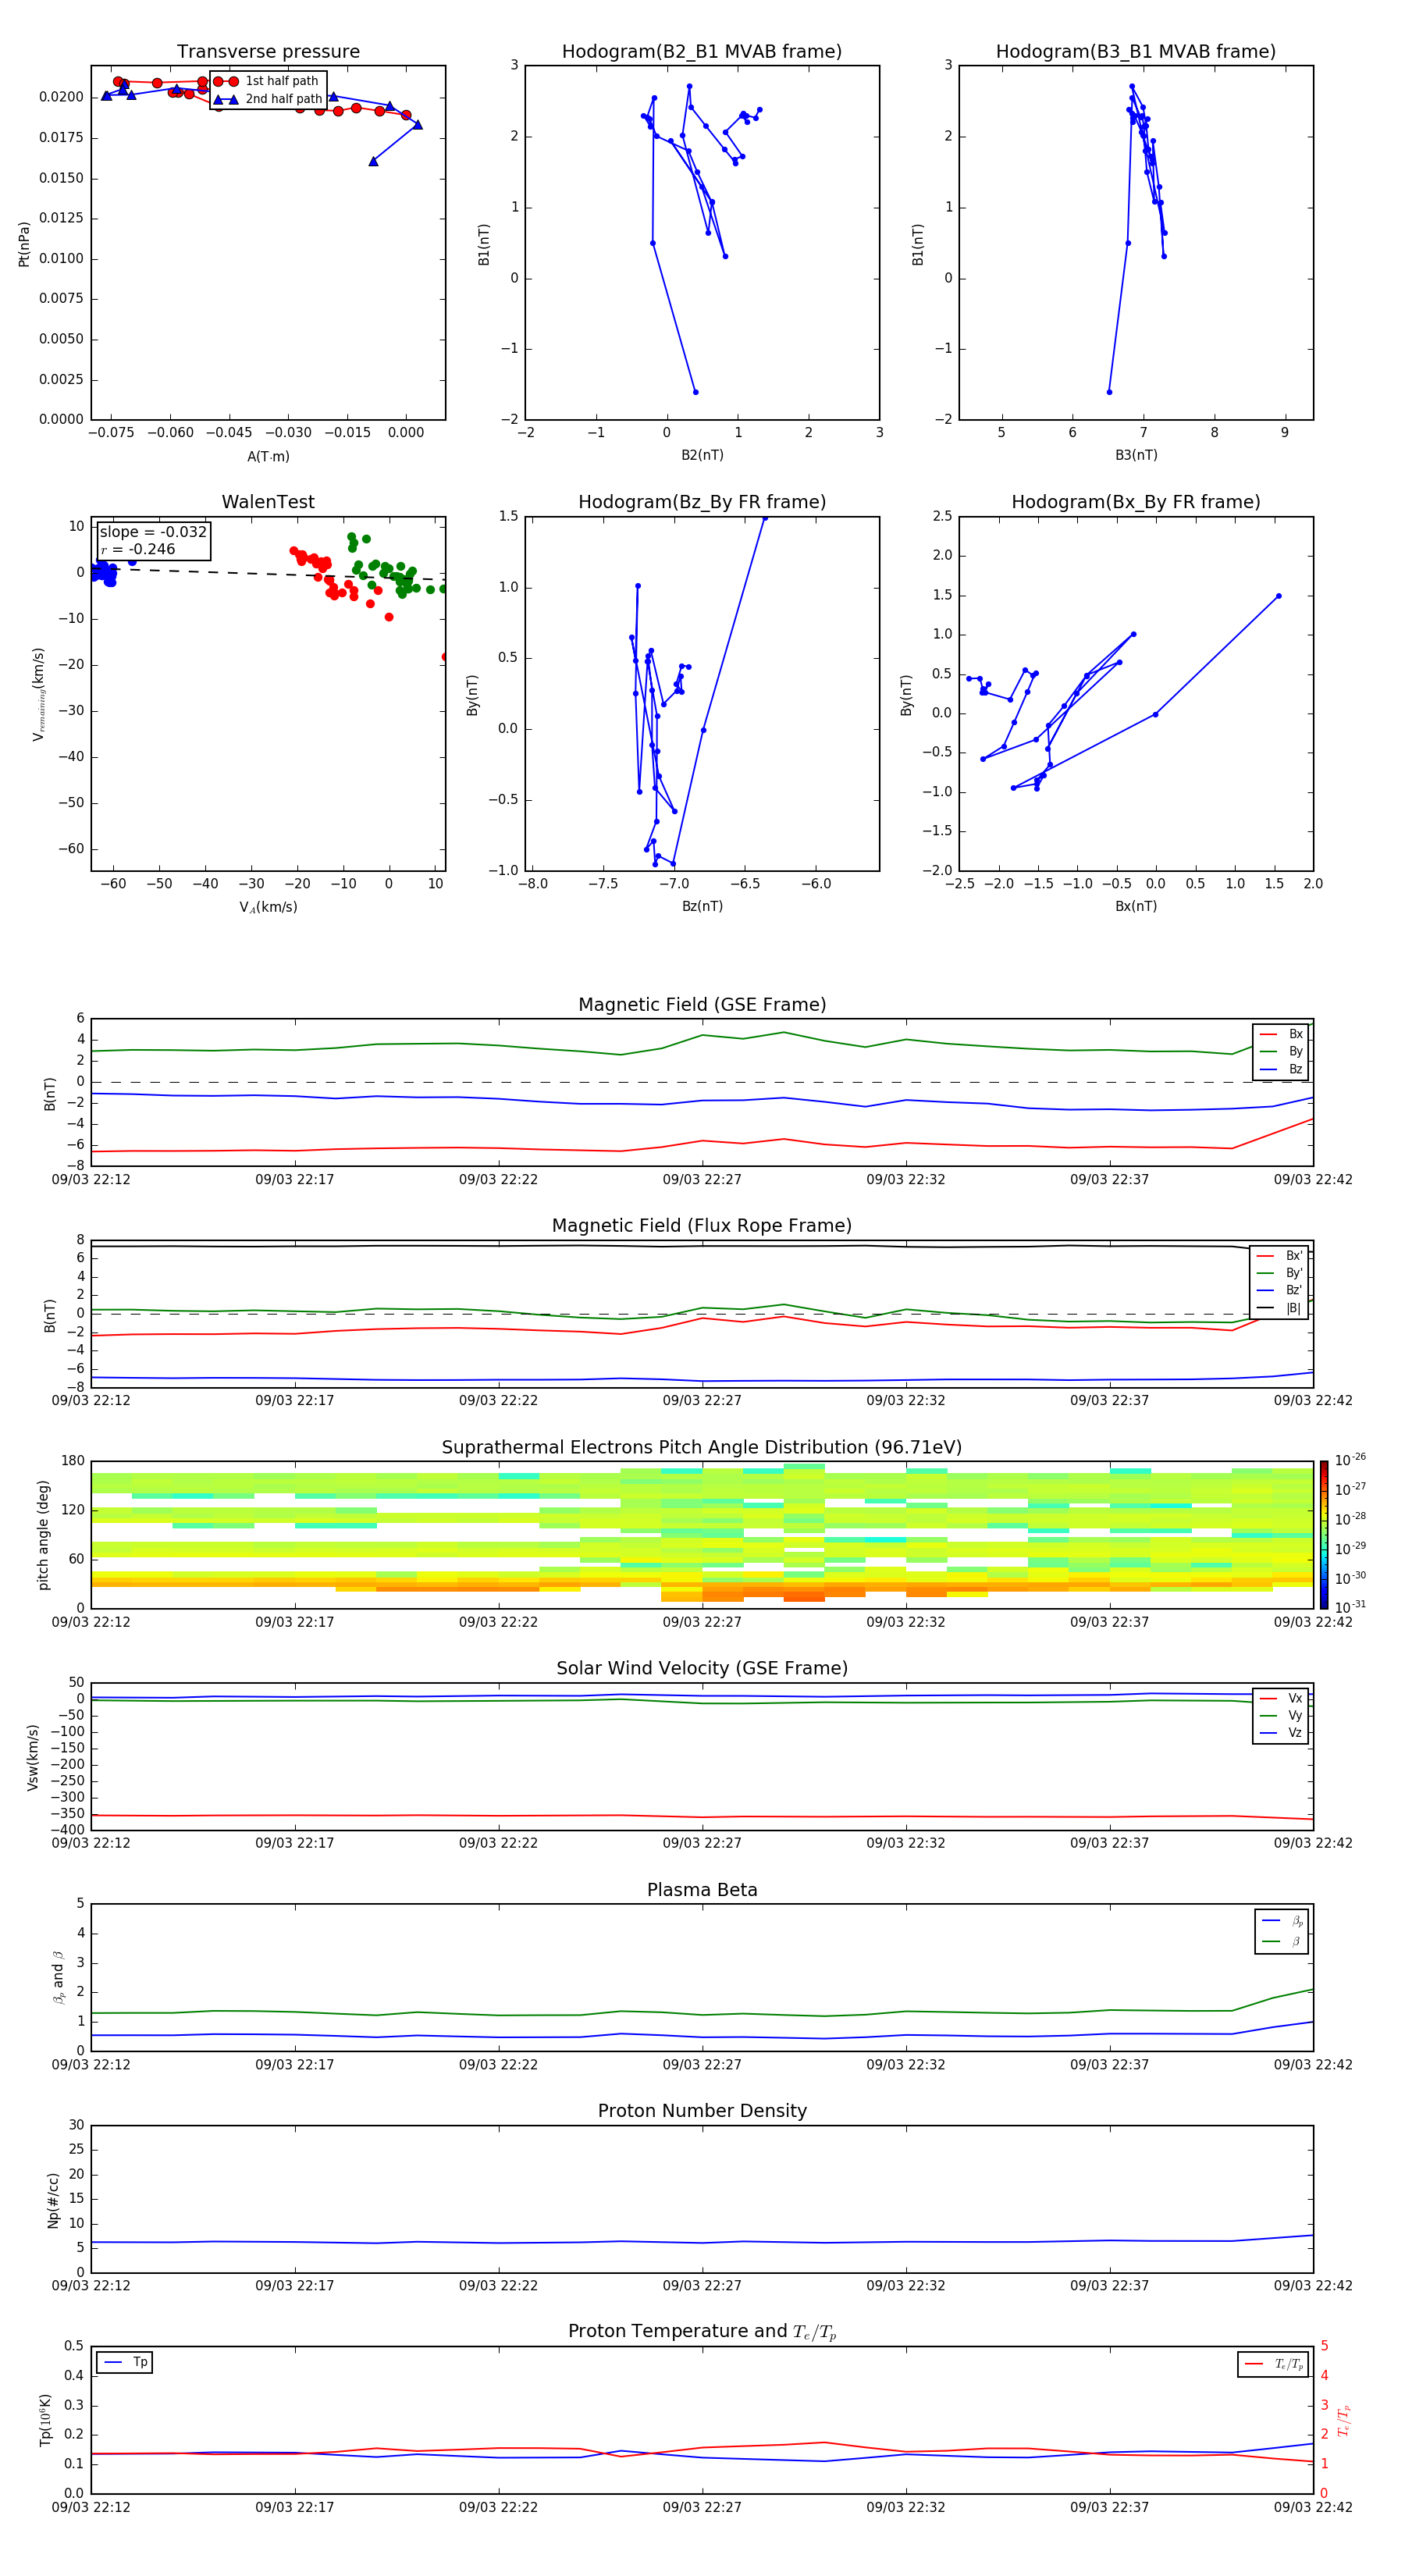Click "09/03 22:27" tick under Plasma Beta plot
This screenshot has height=2576, width=1405.
coord(702,2064)
